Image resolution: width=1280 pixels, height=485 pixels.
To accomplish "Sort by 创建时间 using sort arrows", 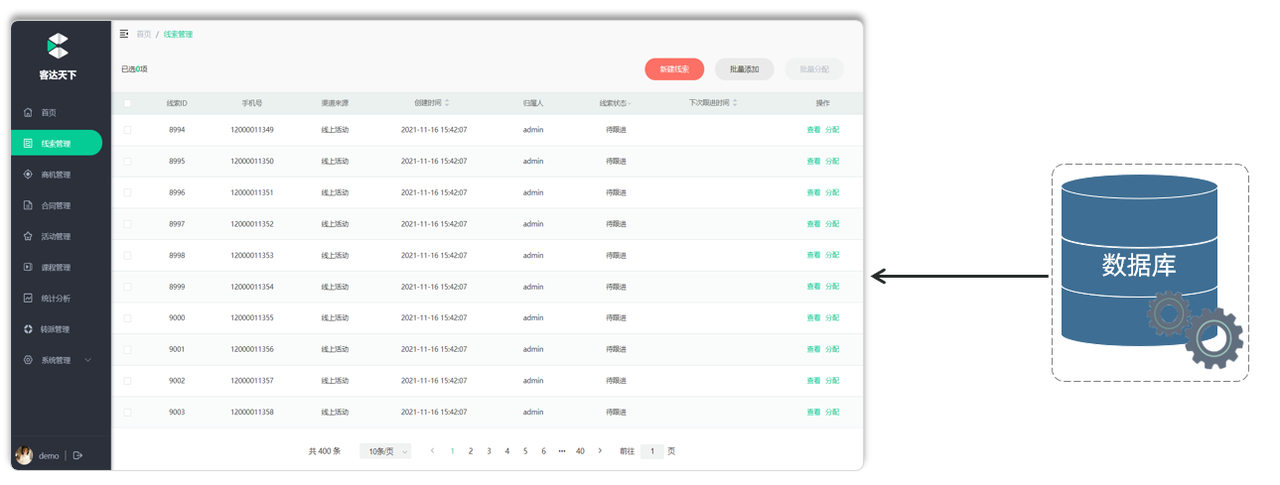I will coord(447,103).
